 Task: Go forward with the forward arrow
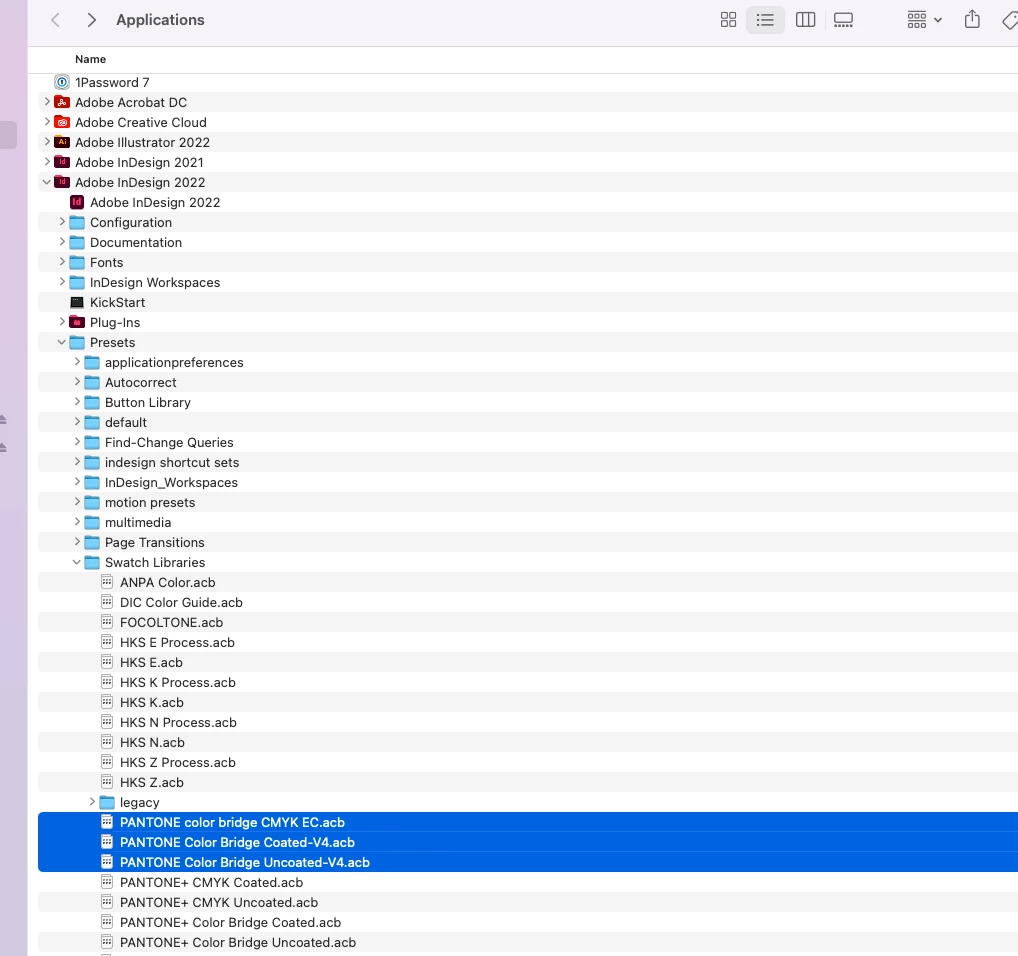92,20
